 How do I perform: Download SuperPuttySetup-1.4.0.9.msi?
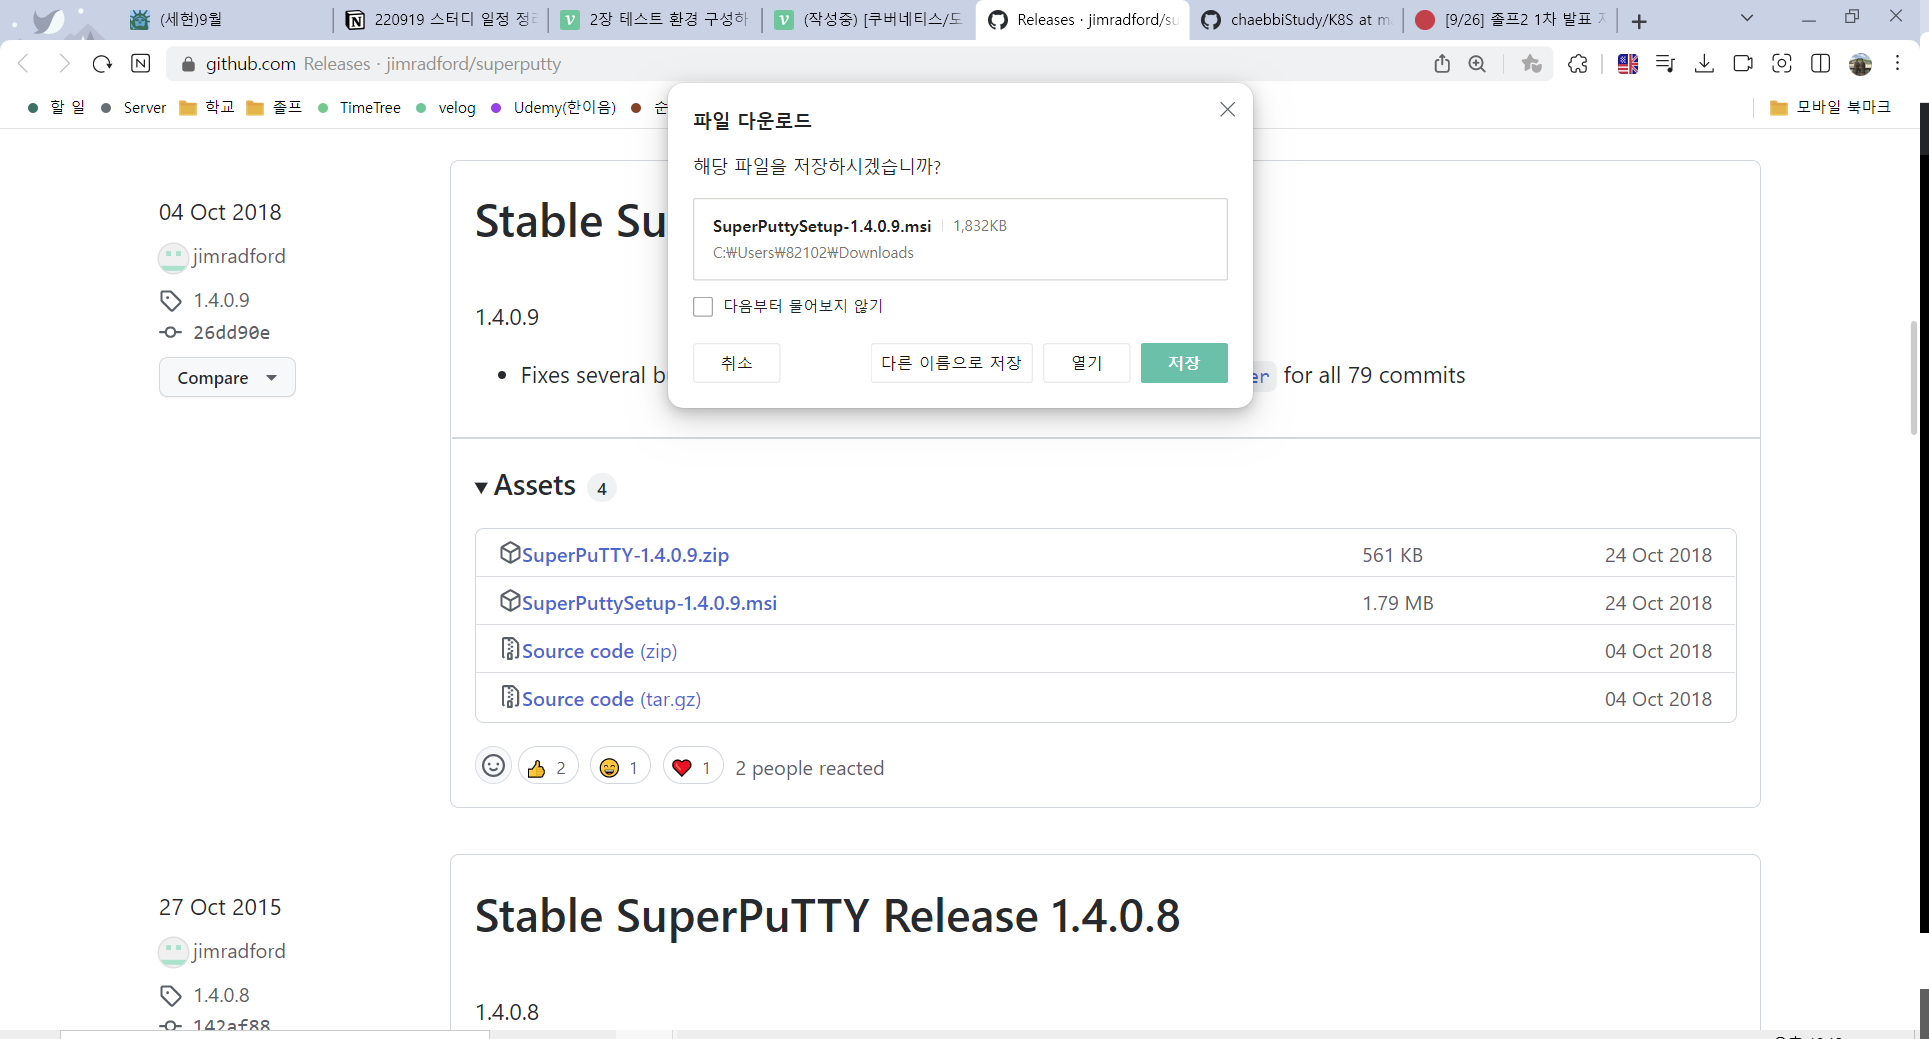(649, 603)
